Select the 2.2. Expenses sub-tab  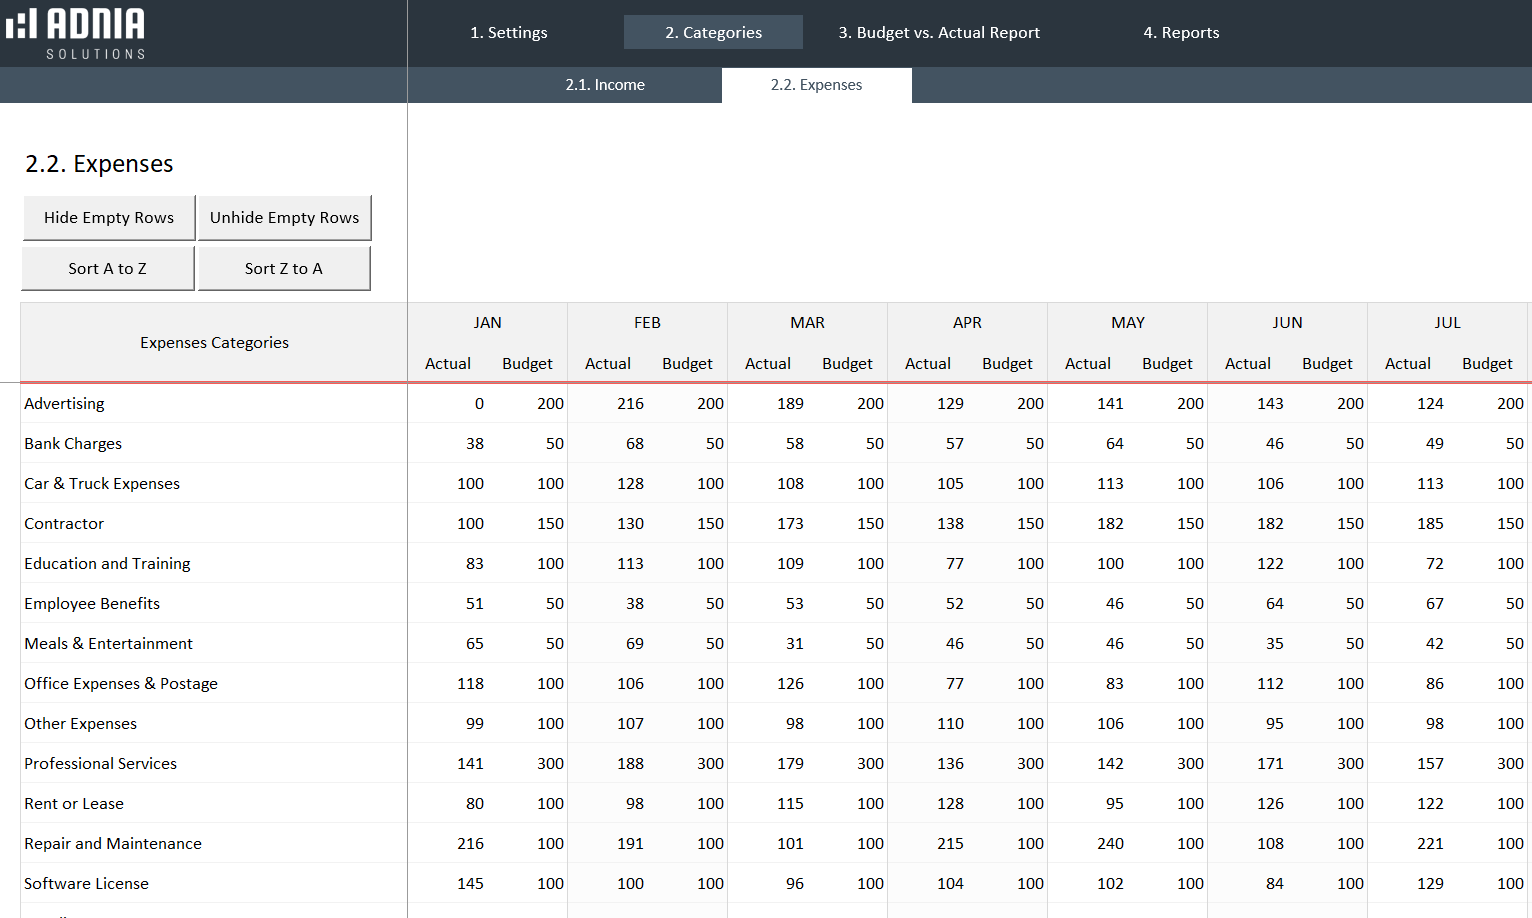[x=816, y=85]
